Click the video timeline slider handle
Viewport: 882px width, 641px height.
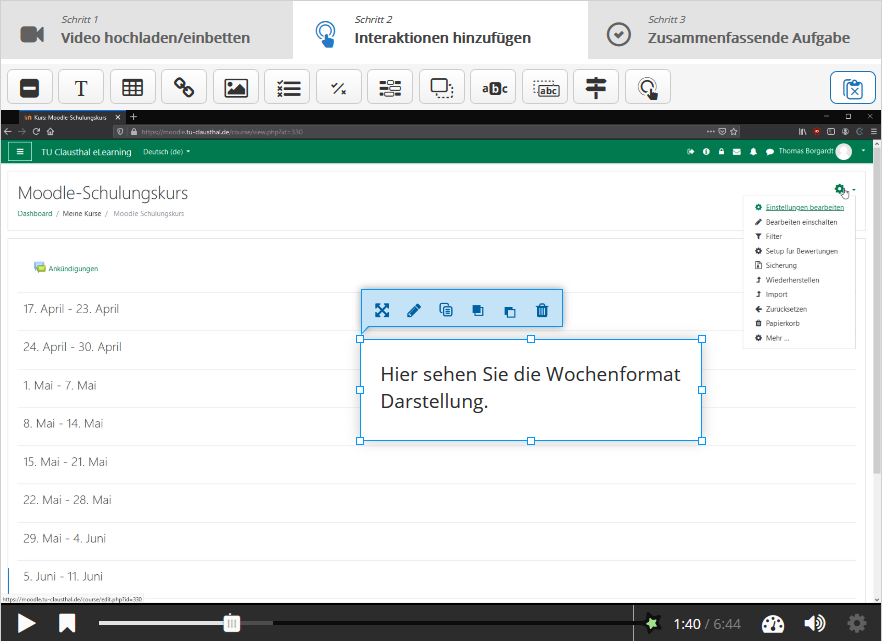coord(232,623)
